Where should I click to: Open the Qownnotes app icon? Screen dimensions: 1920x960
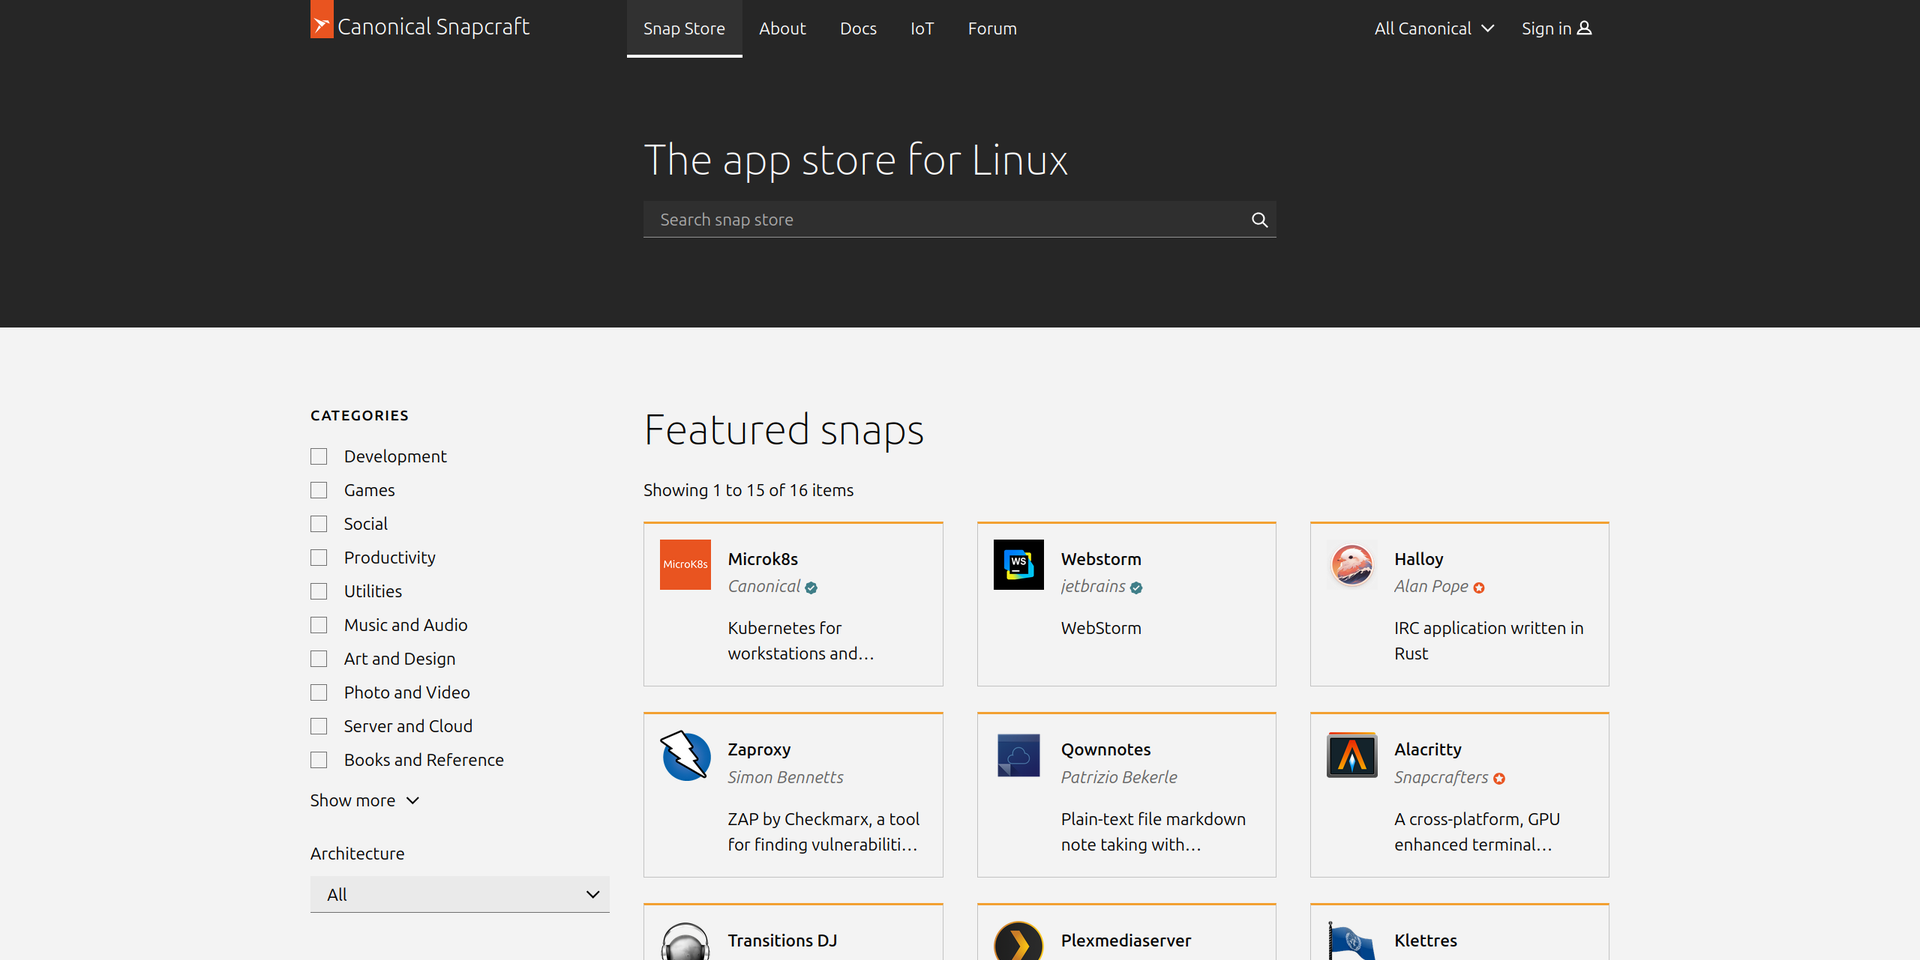[1019, 755]
